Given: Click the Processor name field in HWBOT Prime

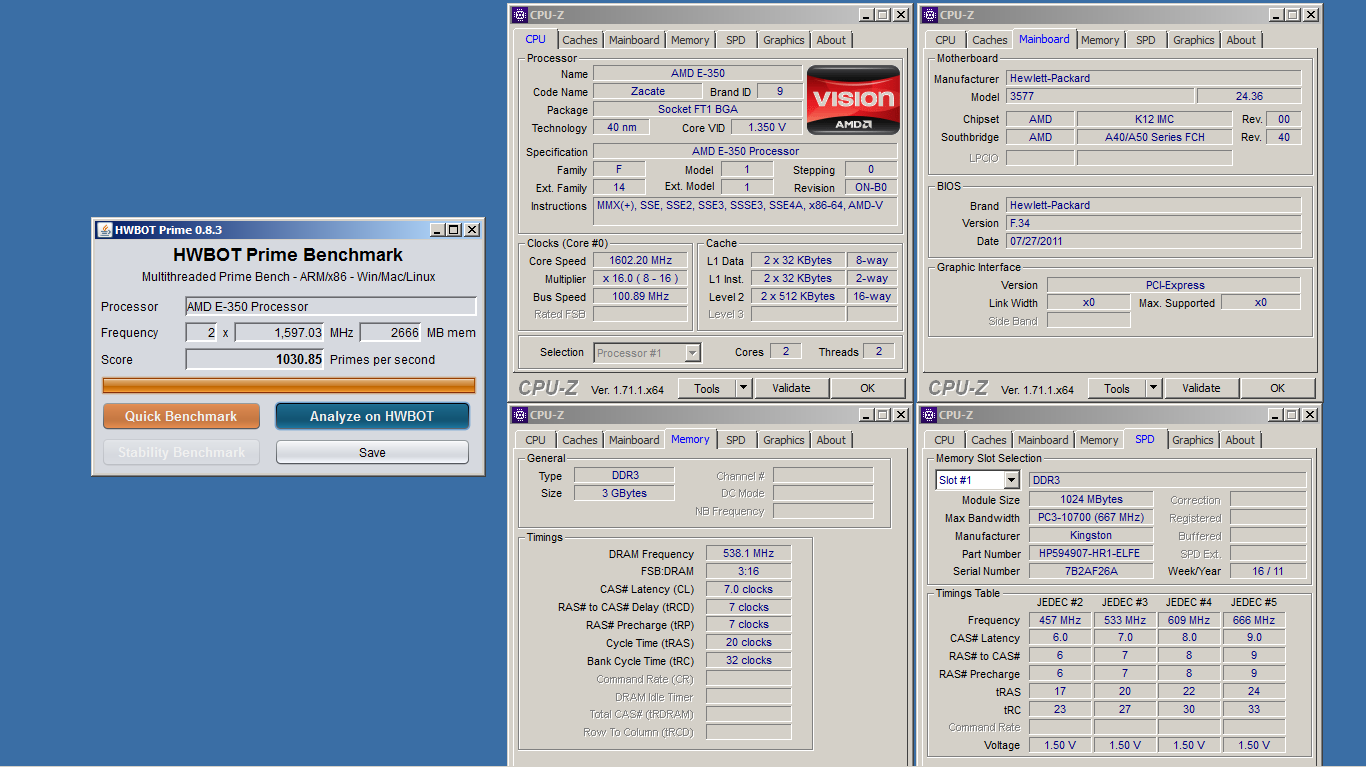Looking at the screenshot, I should [331, 307].
